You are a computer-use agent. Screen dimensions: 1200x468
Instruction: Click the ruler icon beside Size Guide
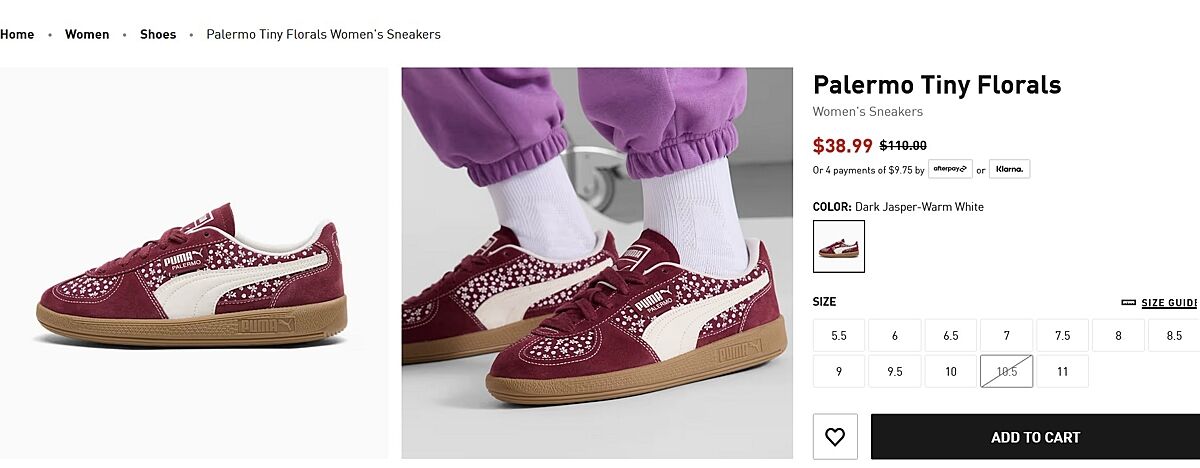pyautogui.click(x=1128, y=303)
